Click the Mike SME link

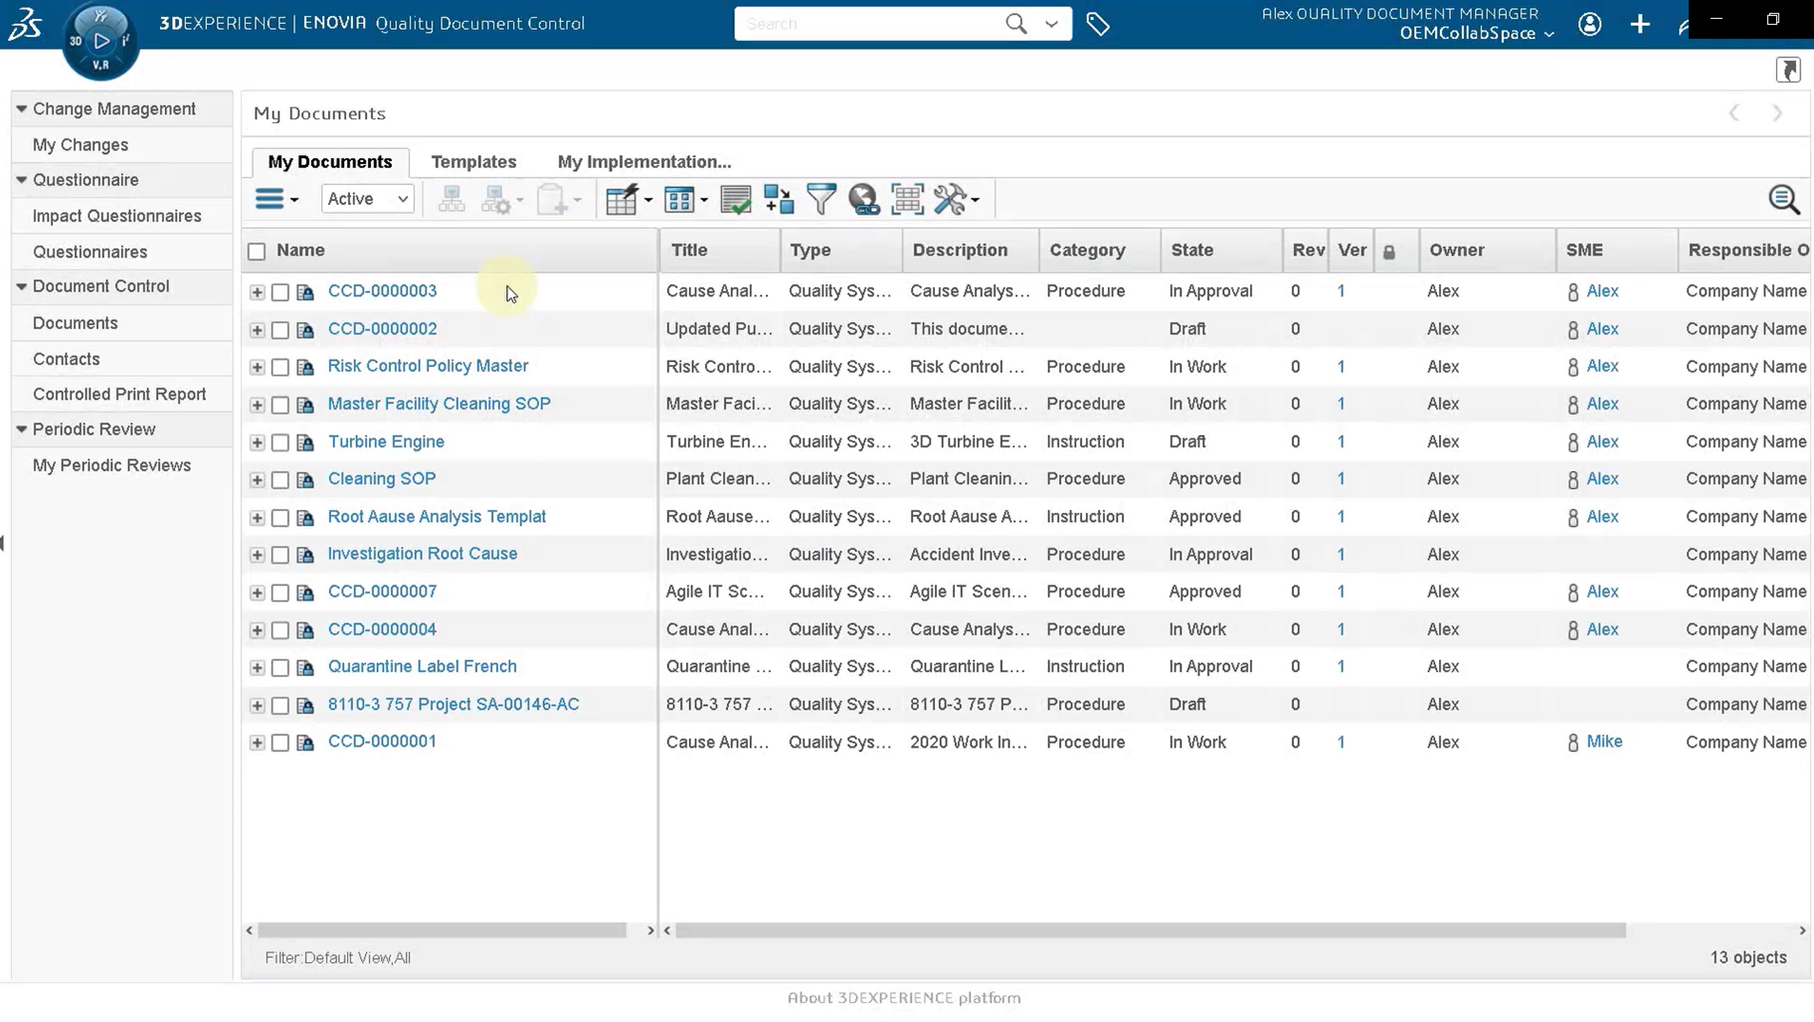point(1603,742)
